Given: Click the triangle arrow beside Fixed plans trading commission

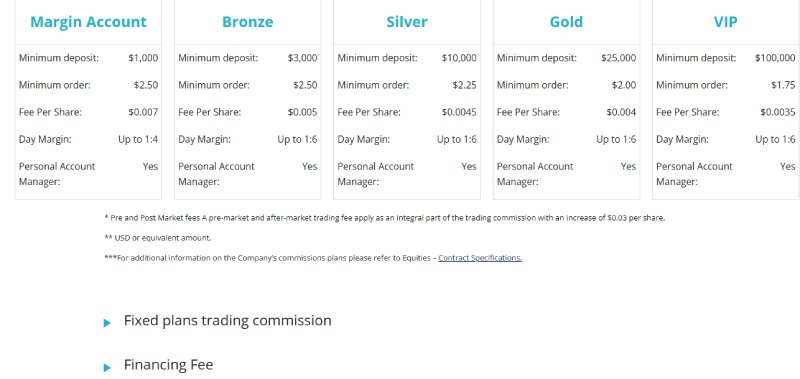Looking at the screenshot, I should click(x=107, y=322).
